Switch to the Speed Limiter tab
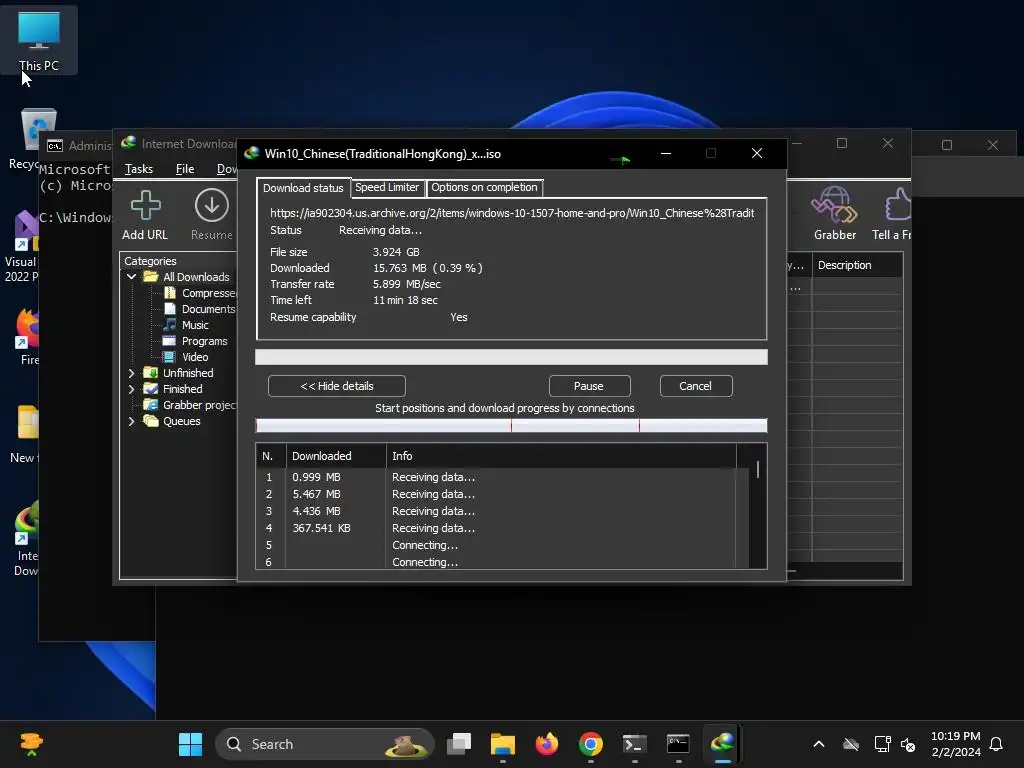Screen dimensions: 1024x768 click(387, 187)
